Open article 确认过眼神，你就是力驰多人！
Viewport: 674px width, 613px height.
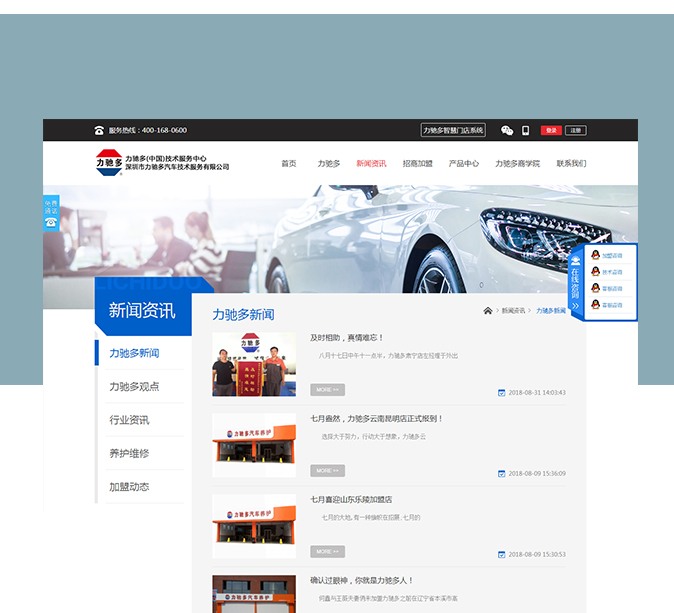(362, 580)
